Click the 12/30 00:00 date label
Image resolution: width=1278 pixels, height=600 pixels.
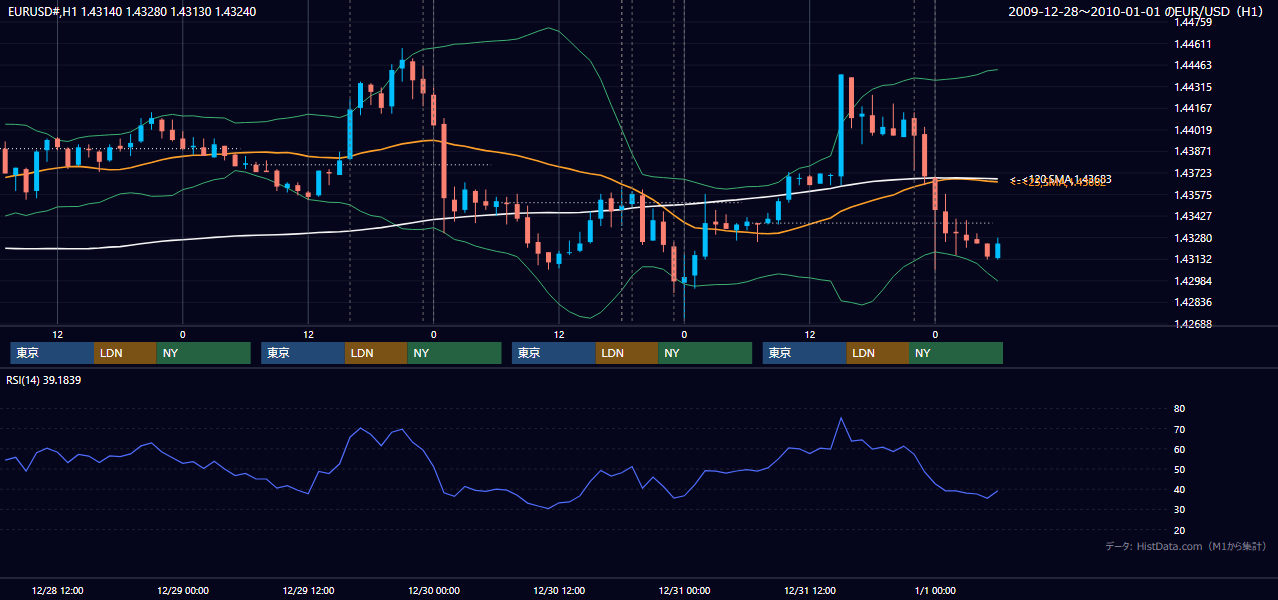(x=434, y=590)
